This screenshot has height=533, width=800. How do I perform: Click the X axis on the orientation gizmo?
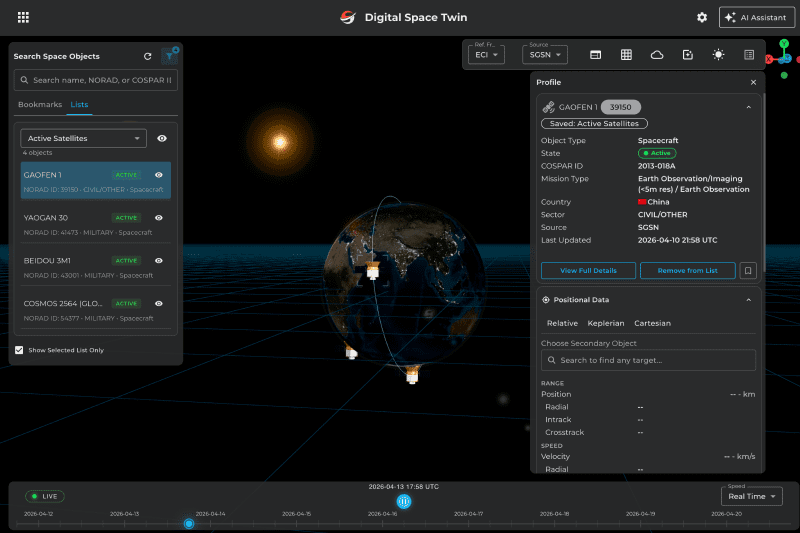tap(768, 59)
